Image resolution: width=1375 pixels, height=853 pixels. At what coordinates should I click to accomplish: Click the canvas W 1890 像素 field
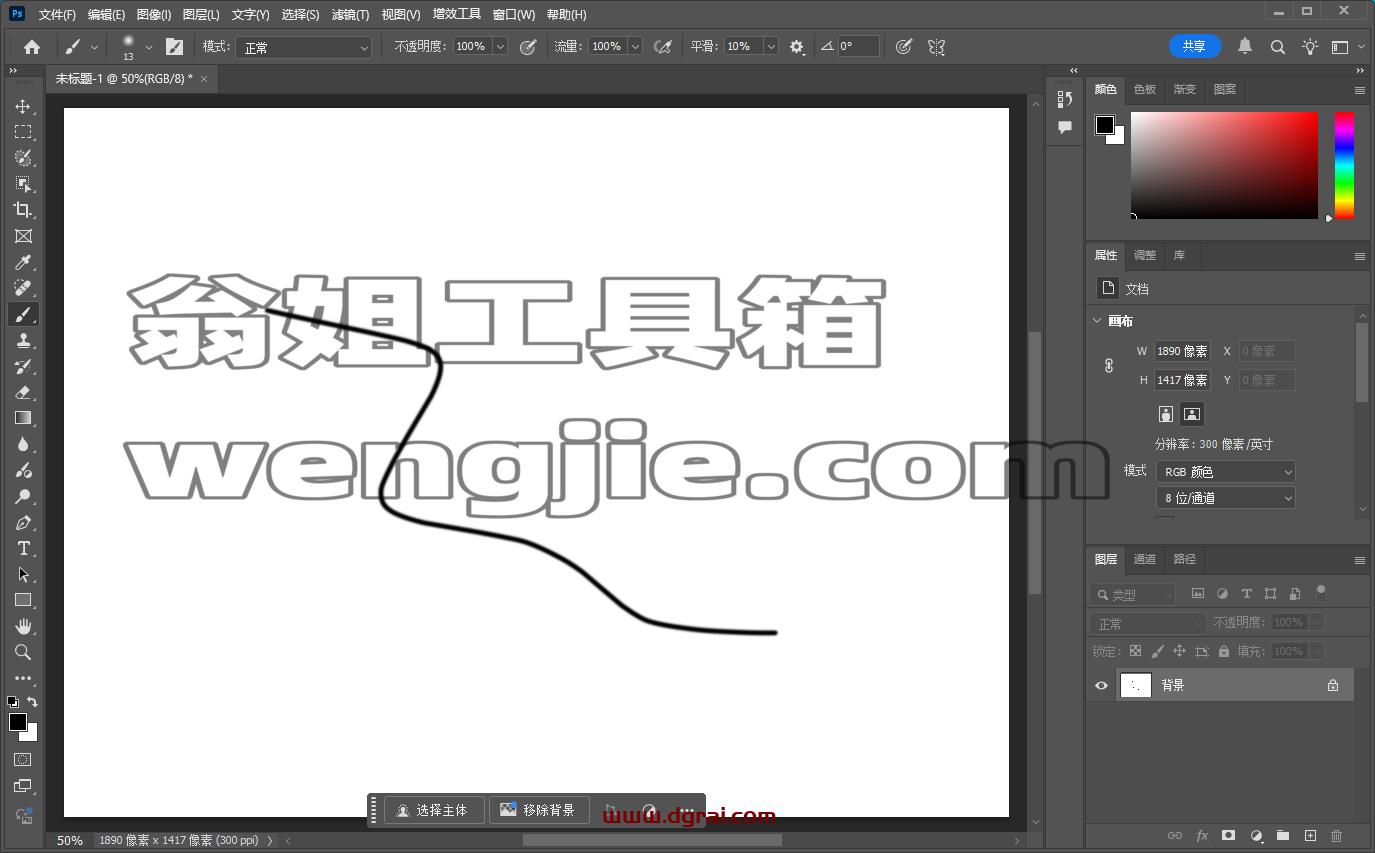1182,351
